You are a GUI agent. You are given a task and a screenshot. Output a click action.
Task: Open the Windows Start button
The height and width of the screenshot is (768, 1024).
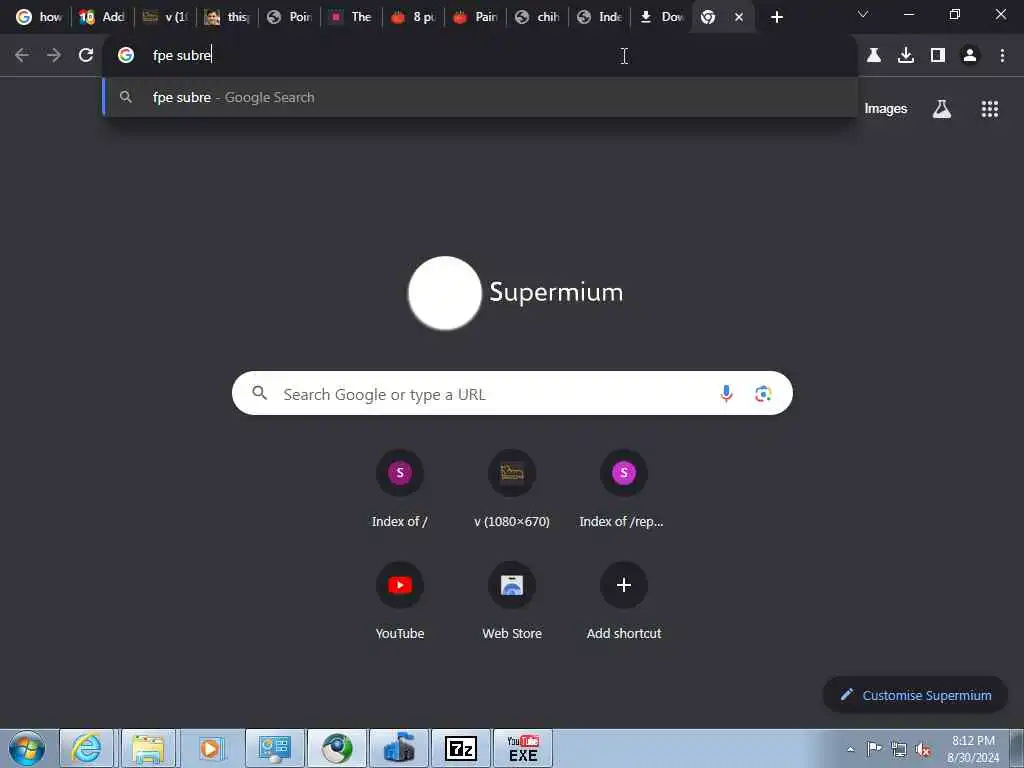point(27,748)
